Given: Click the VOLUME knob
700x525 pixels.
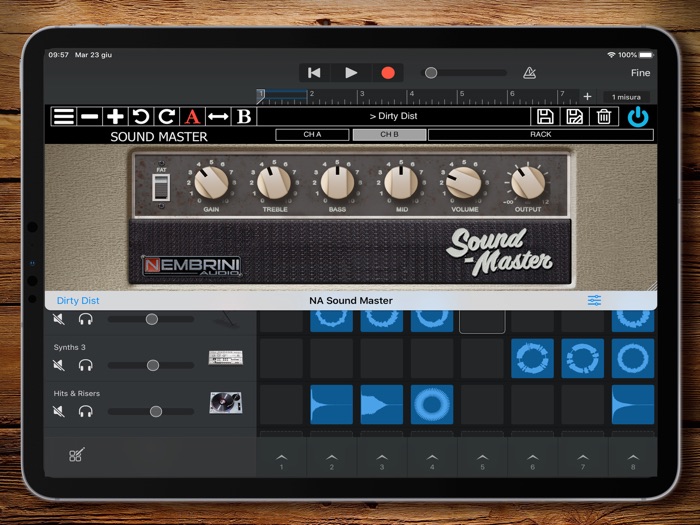Looking at the screenshot, I should click(x=464, y=183).
